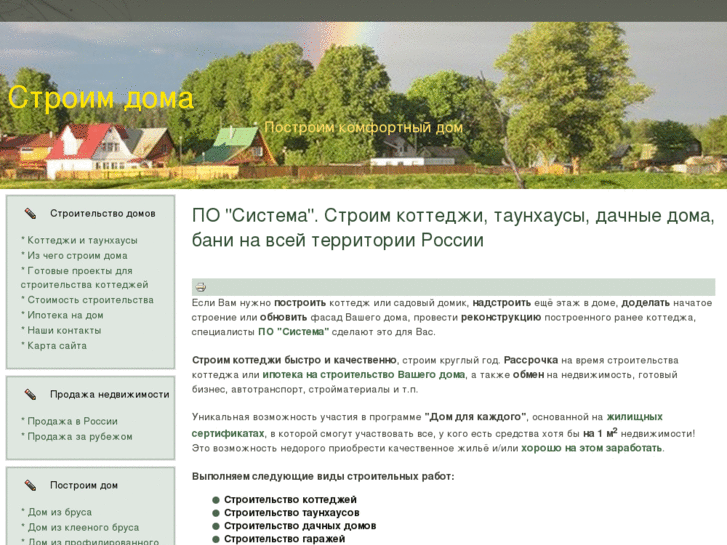Open Стоимость строительства menu item
Screen dimensions: 727x545
tap(90, 300)
